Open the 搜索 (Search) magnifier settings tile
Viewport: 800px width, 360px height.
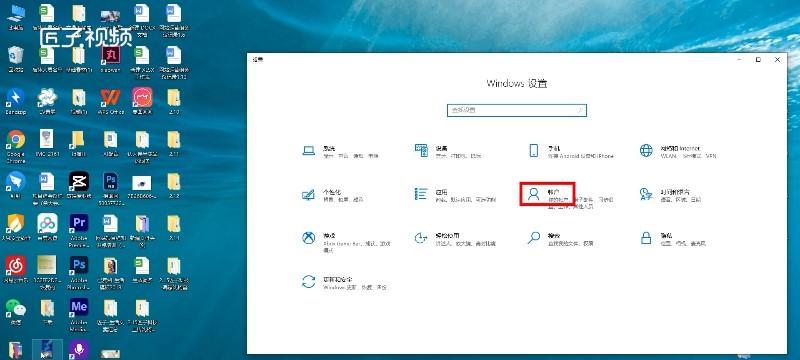(x=560, y=239)
